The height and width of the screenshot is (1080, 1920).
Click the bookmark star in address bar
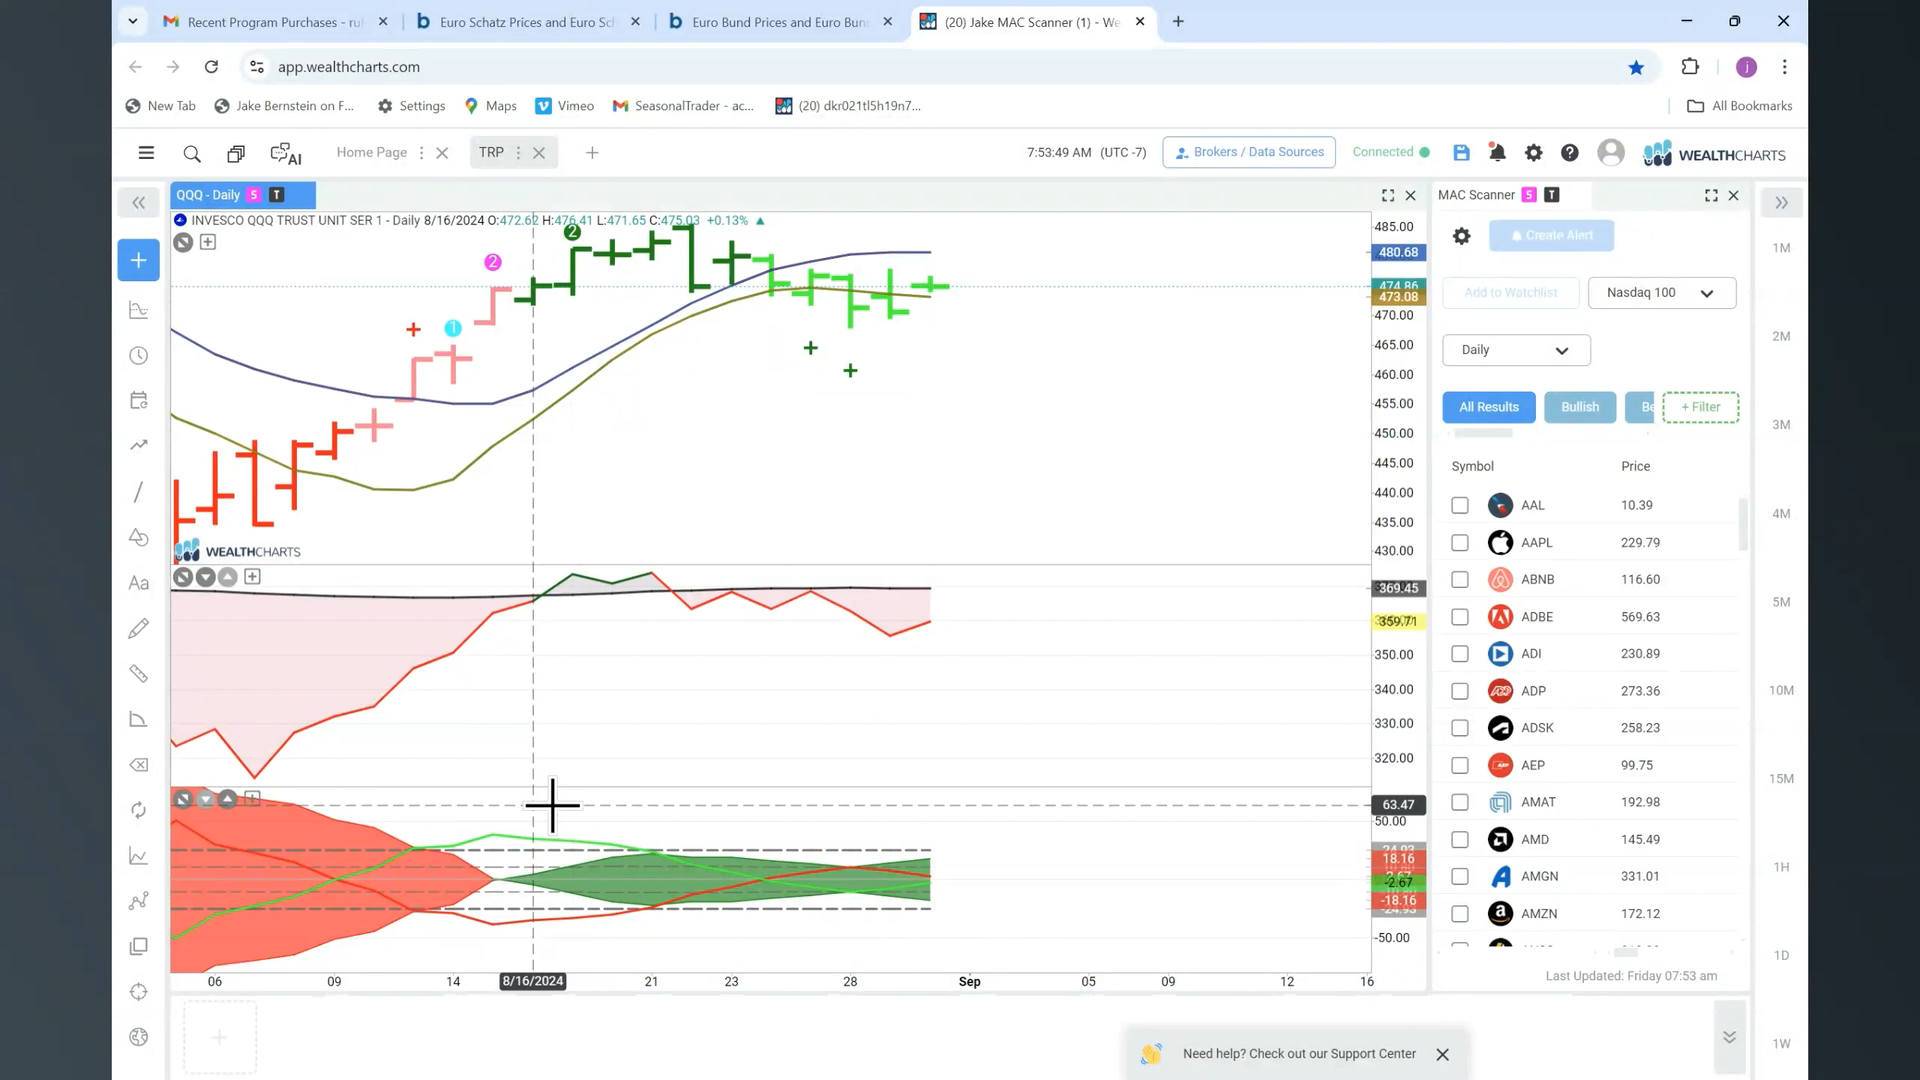(1636, 67)
